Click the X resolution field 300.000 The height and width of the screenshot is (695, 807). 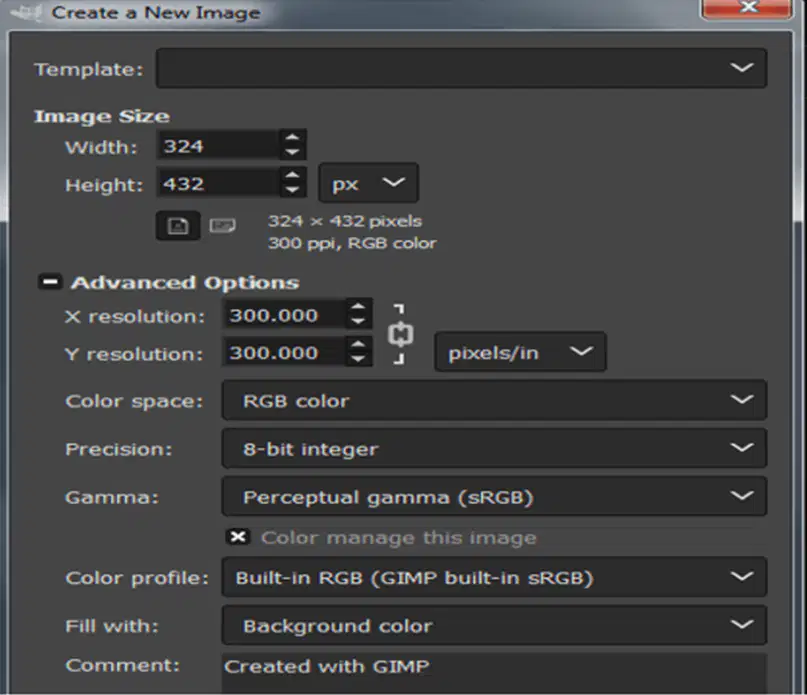[285, 314]
